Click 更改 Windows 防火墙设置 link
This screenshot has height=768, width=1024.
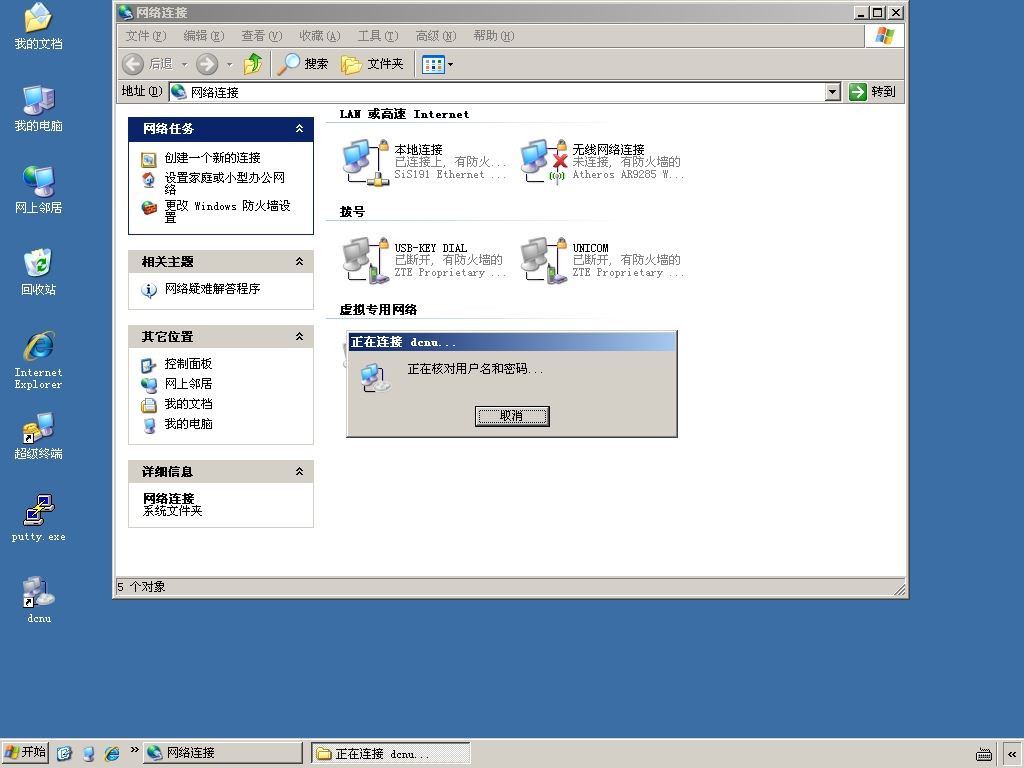[227, 211]
